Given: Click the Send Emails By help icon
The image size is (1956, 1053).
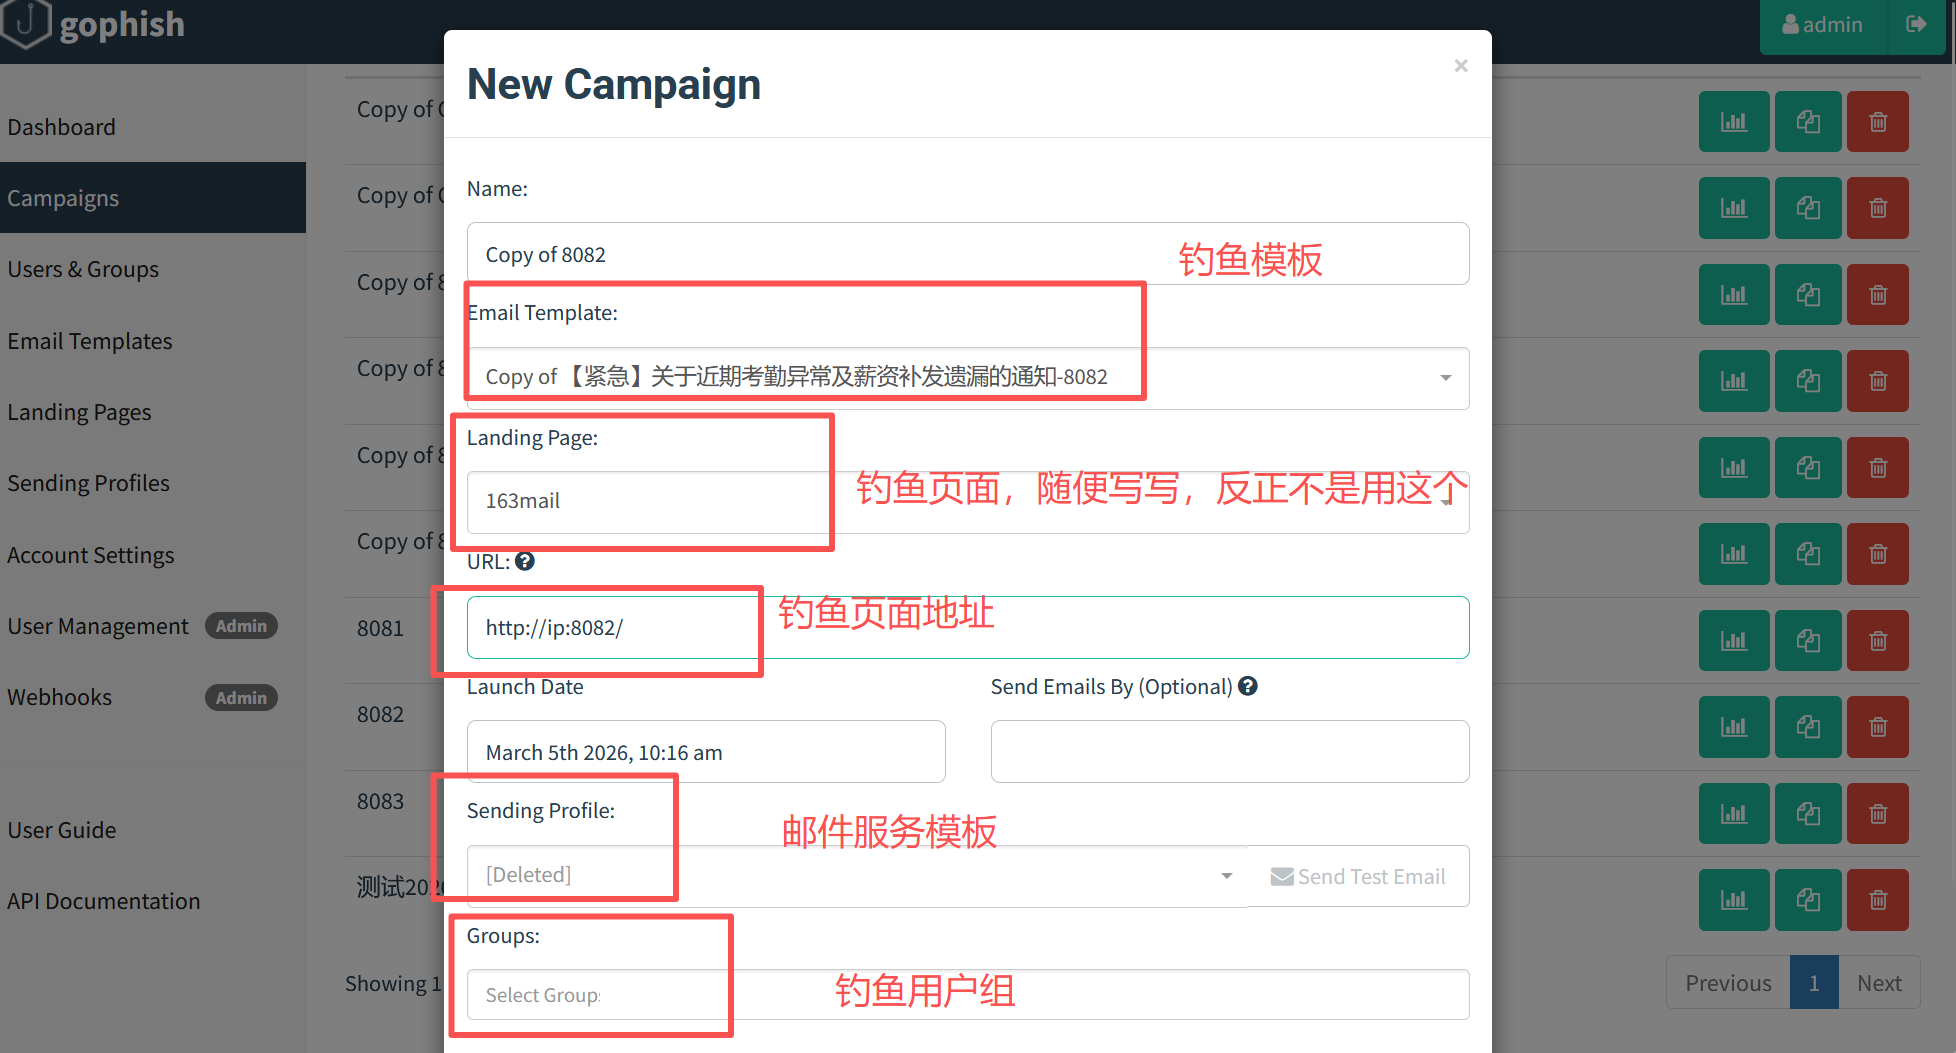Looking at the screenshot, I should click(1248, 686).
